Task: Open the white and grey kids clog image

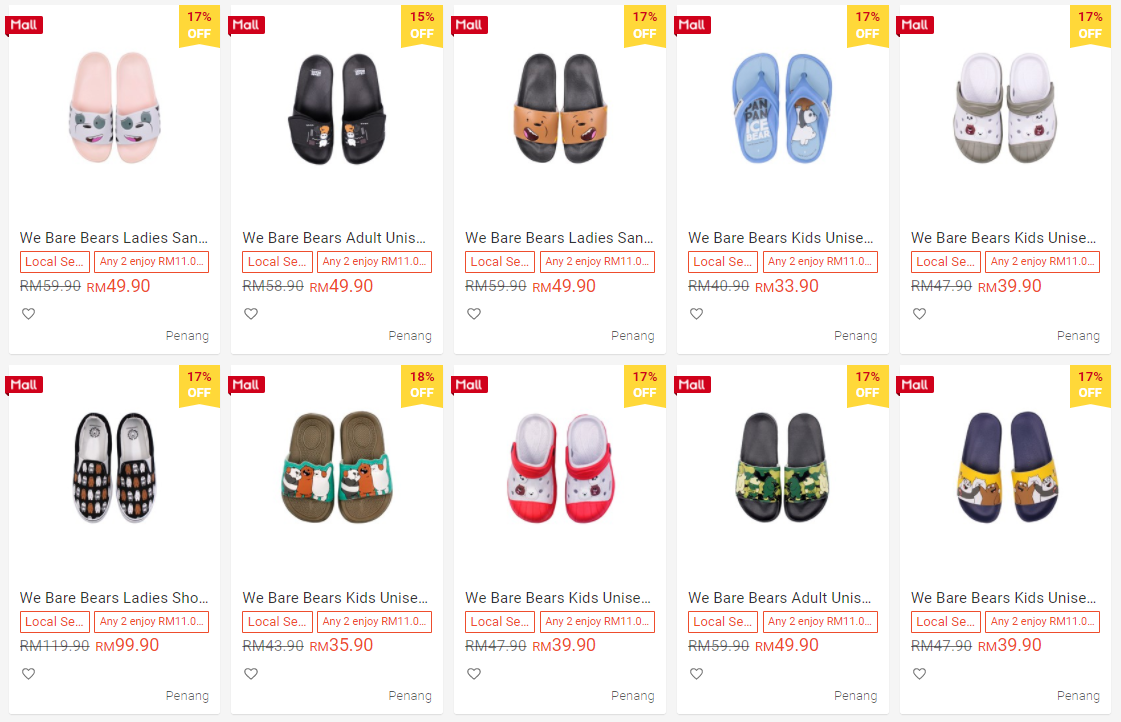Action: 1005,108
